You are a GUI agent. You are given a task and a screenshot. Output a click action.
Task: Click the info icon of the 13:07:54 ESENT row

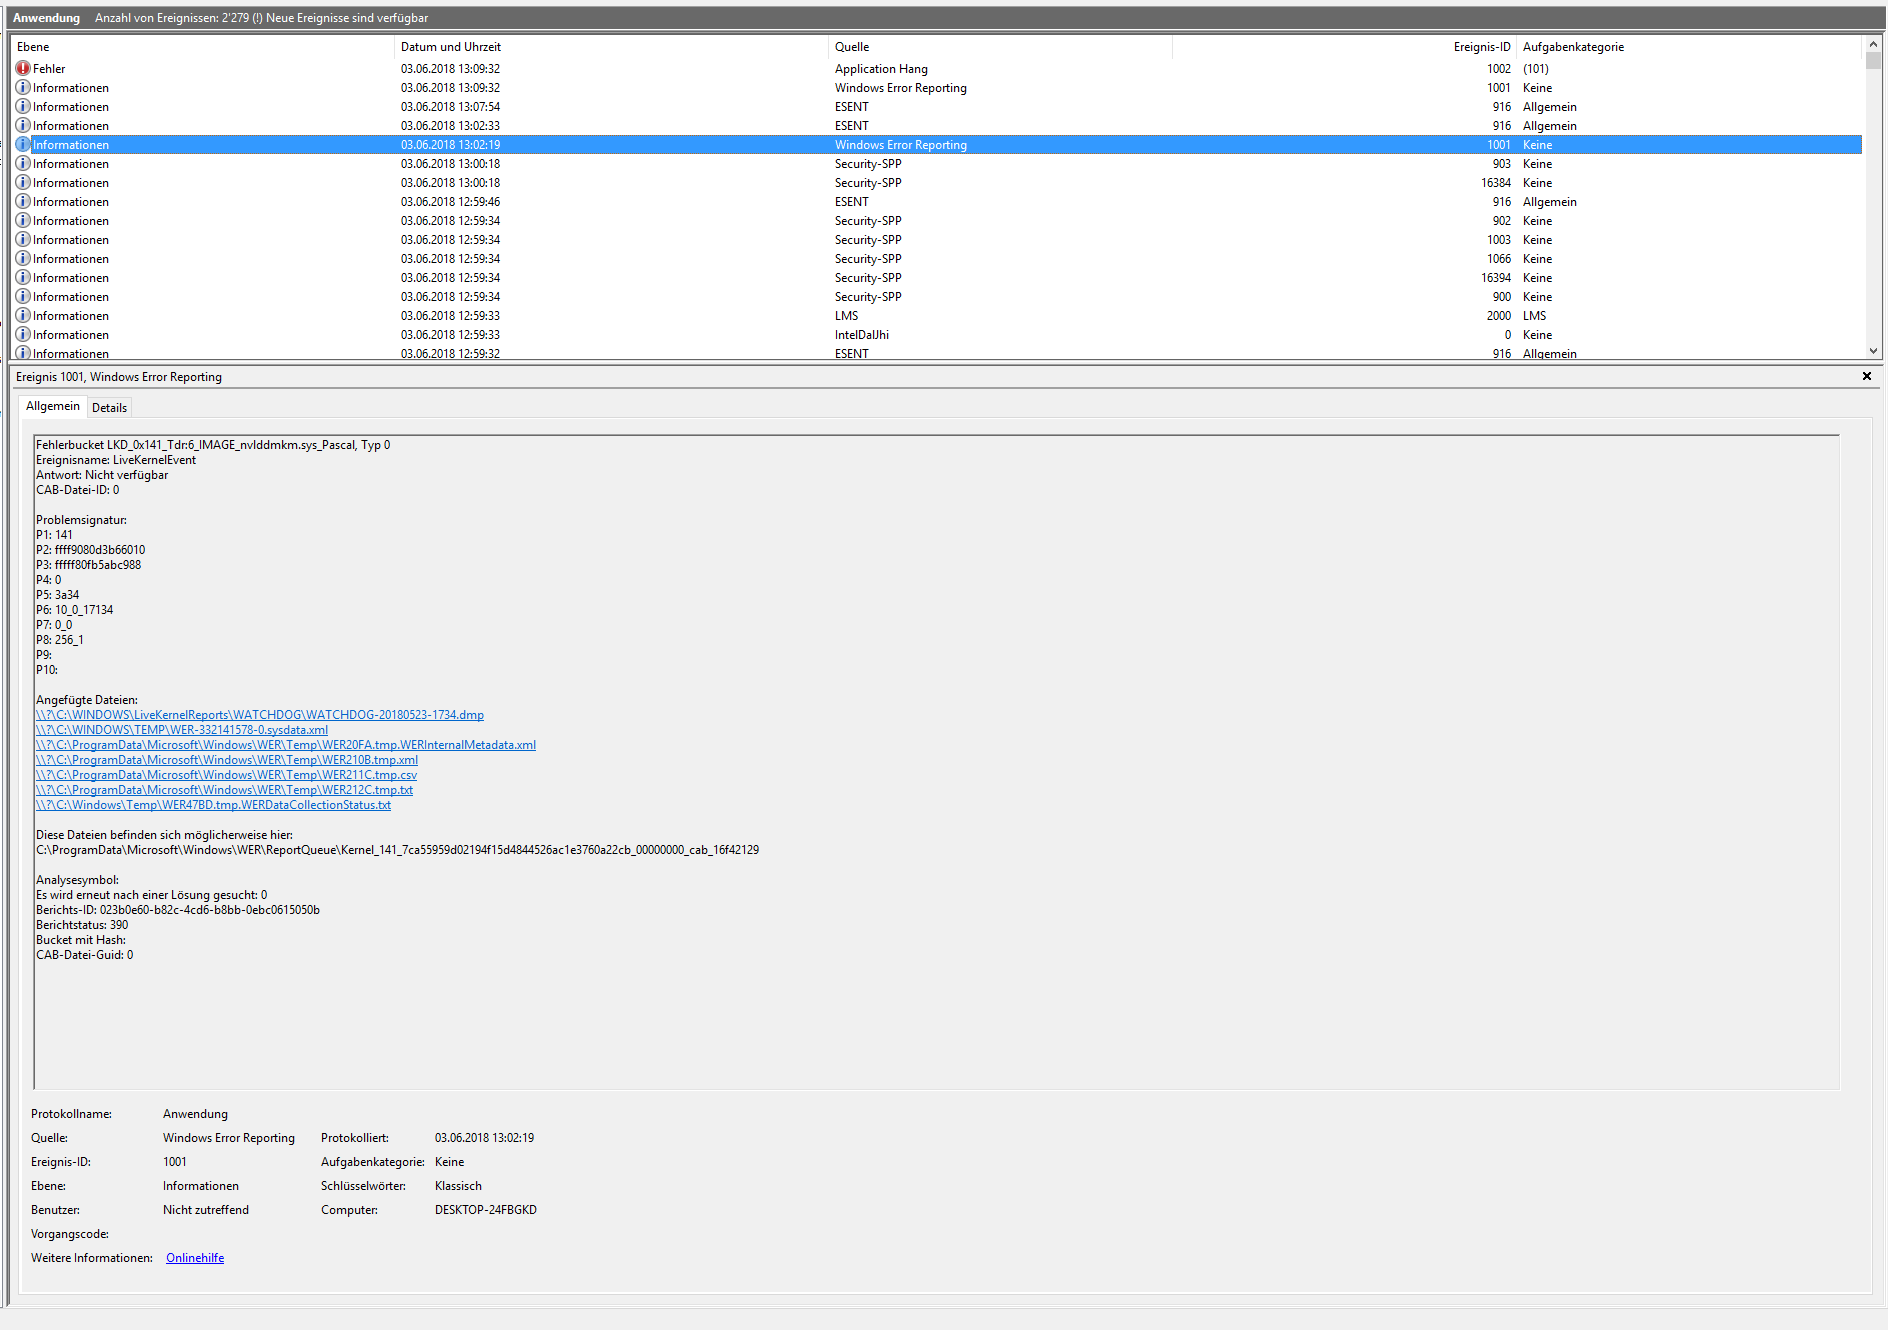[23, 107]
